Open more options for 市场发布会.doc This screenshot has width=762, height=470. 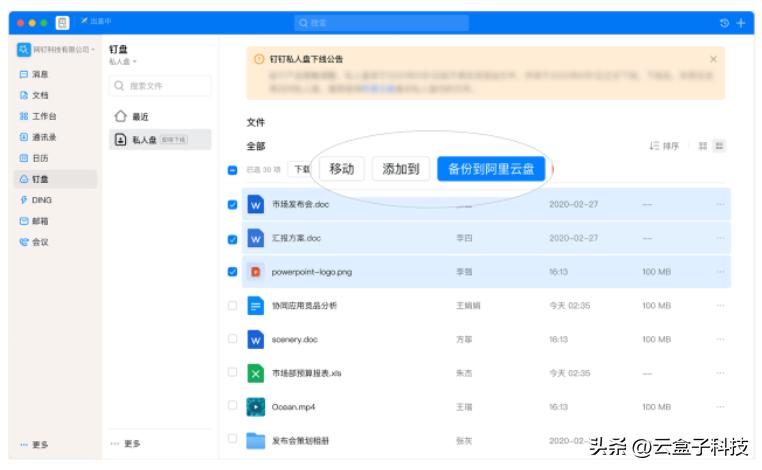point(720,205)
